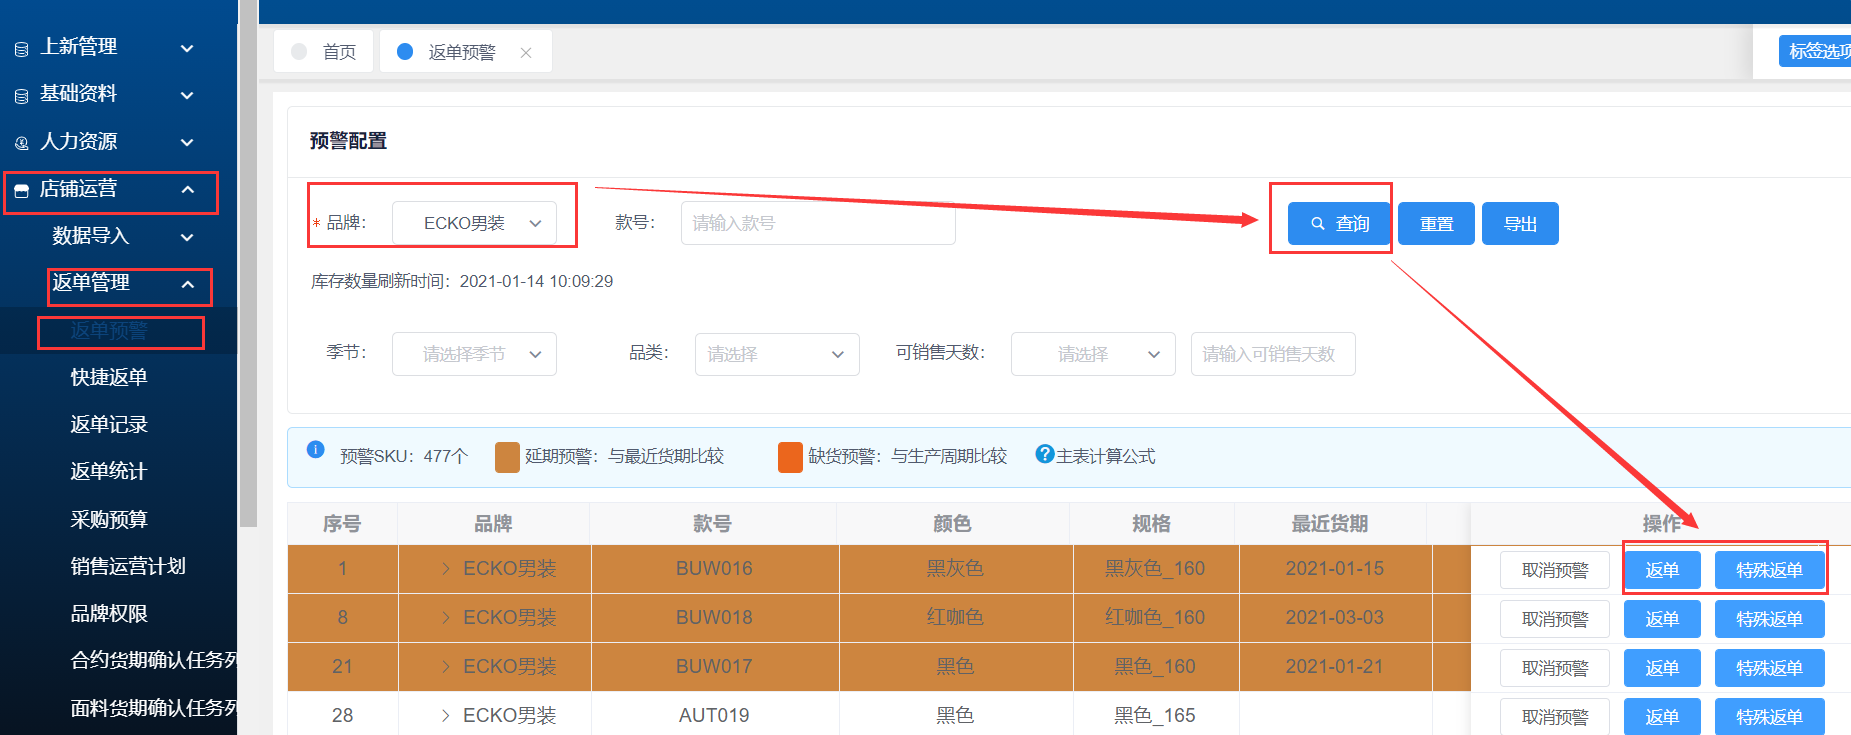Image resolution: width=1851 pixels, height=735 pixels.
Task: Click the 导出 export button
Action: (x=1520, y=224)
